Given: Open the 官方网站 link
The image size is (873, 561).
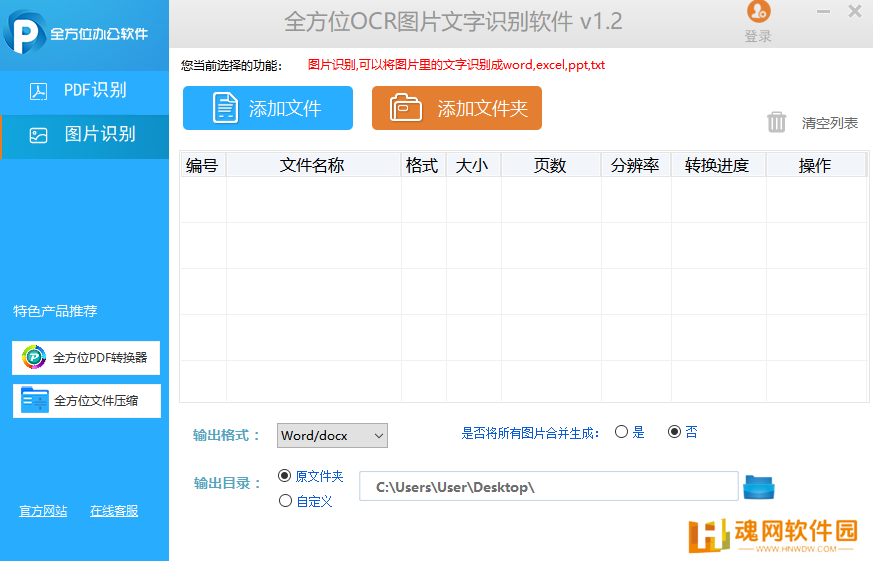Looking at the screenshot, I should coord(43,511).
